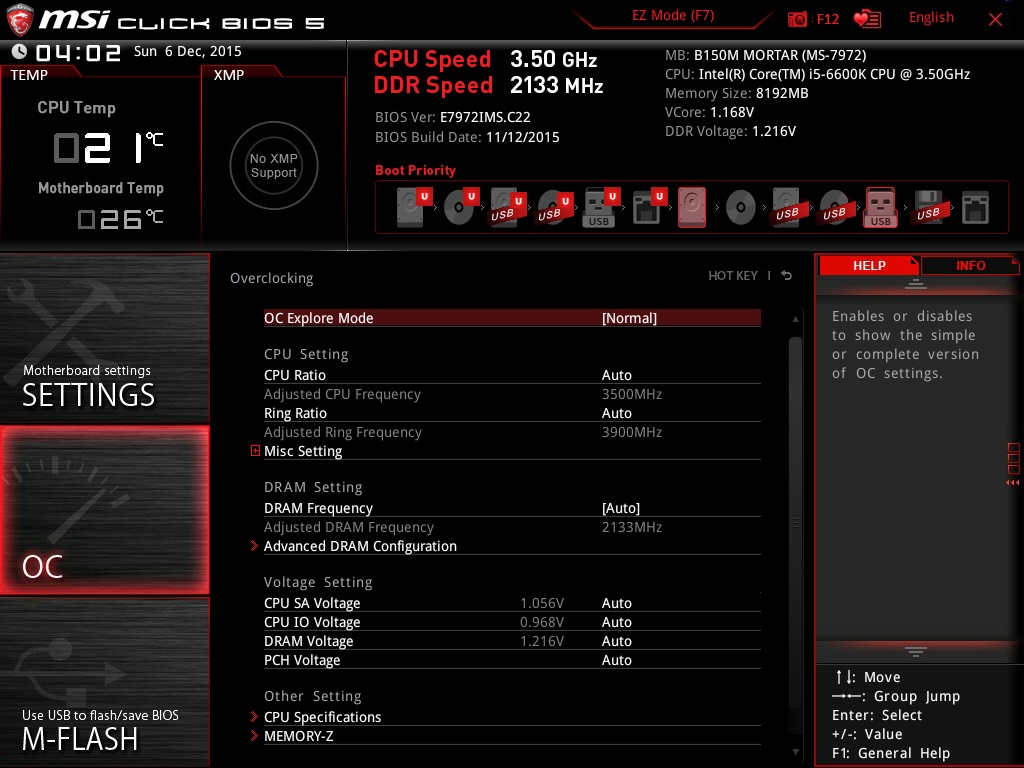Click the F12 screenshot camera icon

coord(798,19)
